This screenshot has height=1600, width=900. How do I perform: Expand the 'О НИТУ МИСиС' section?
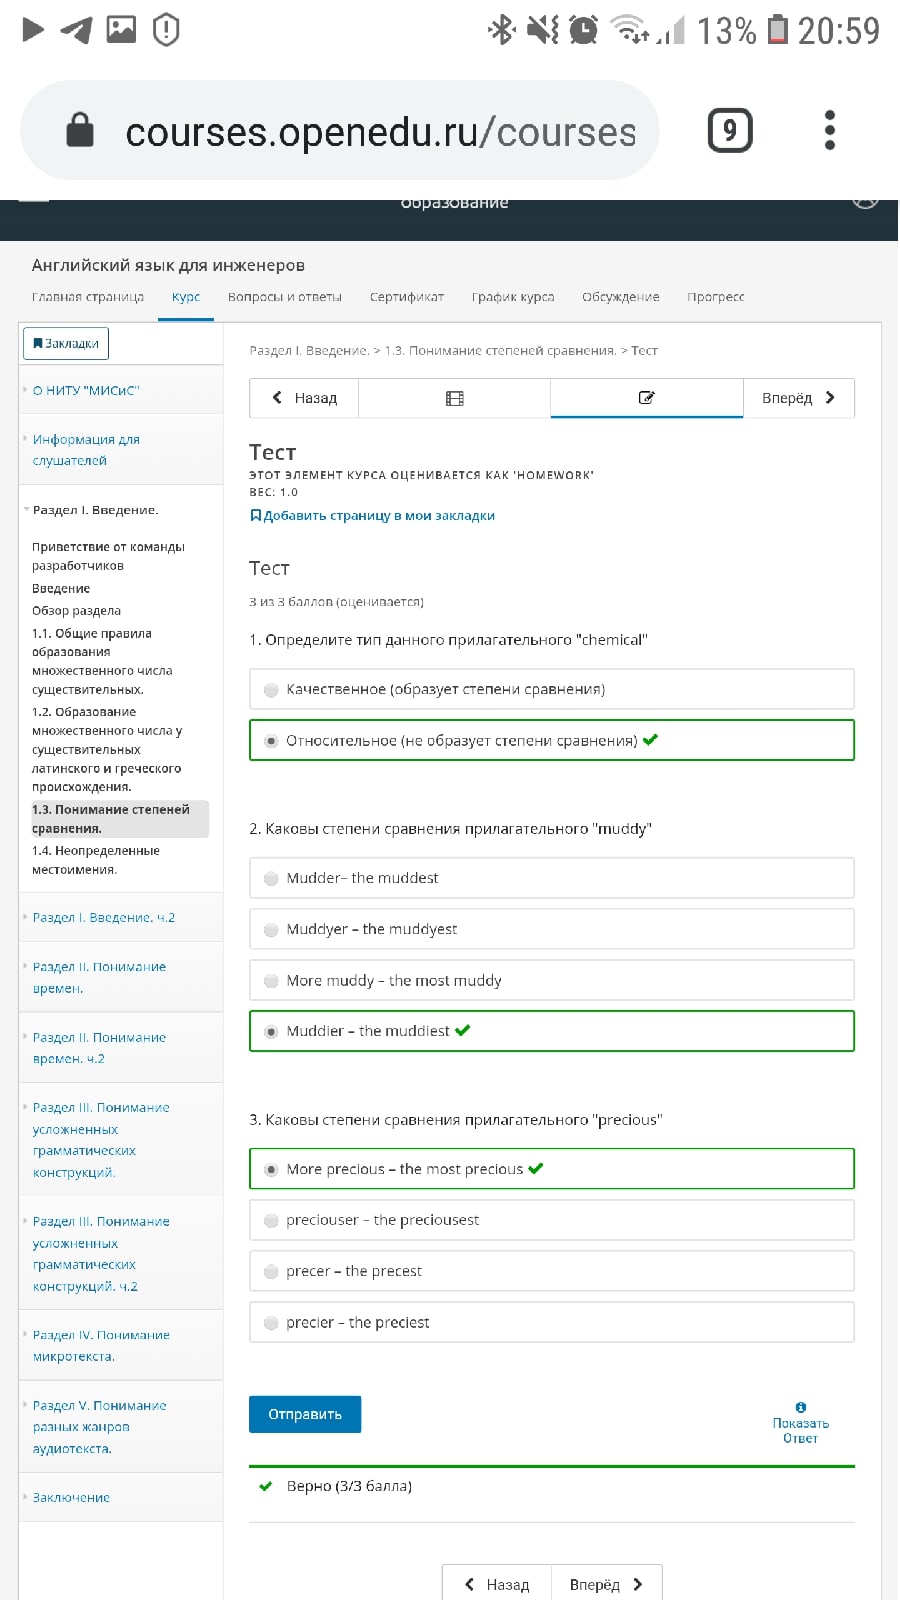tap(85, 390)
